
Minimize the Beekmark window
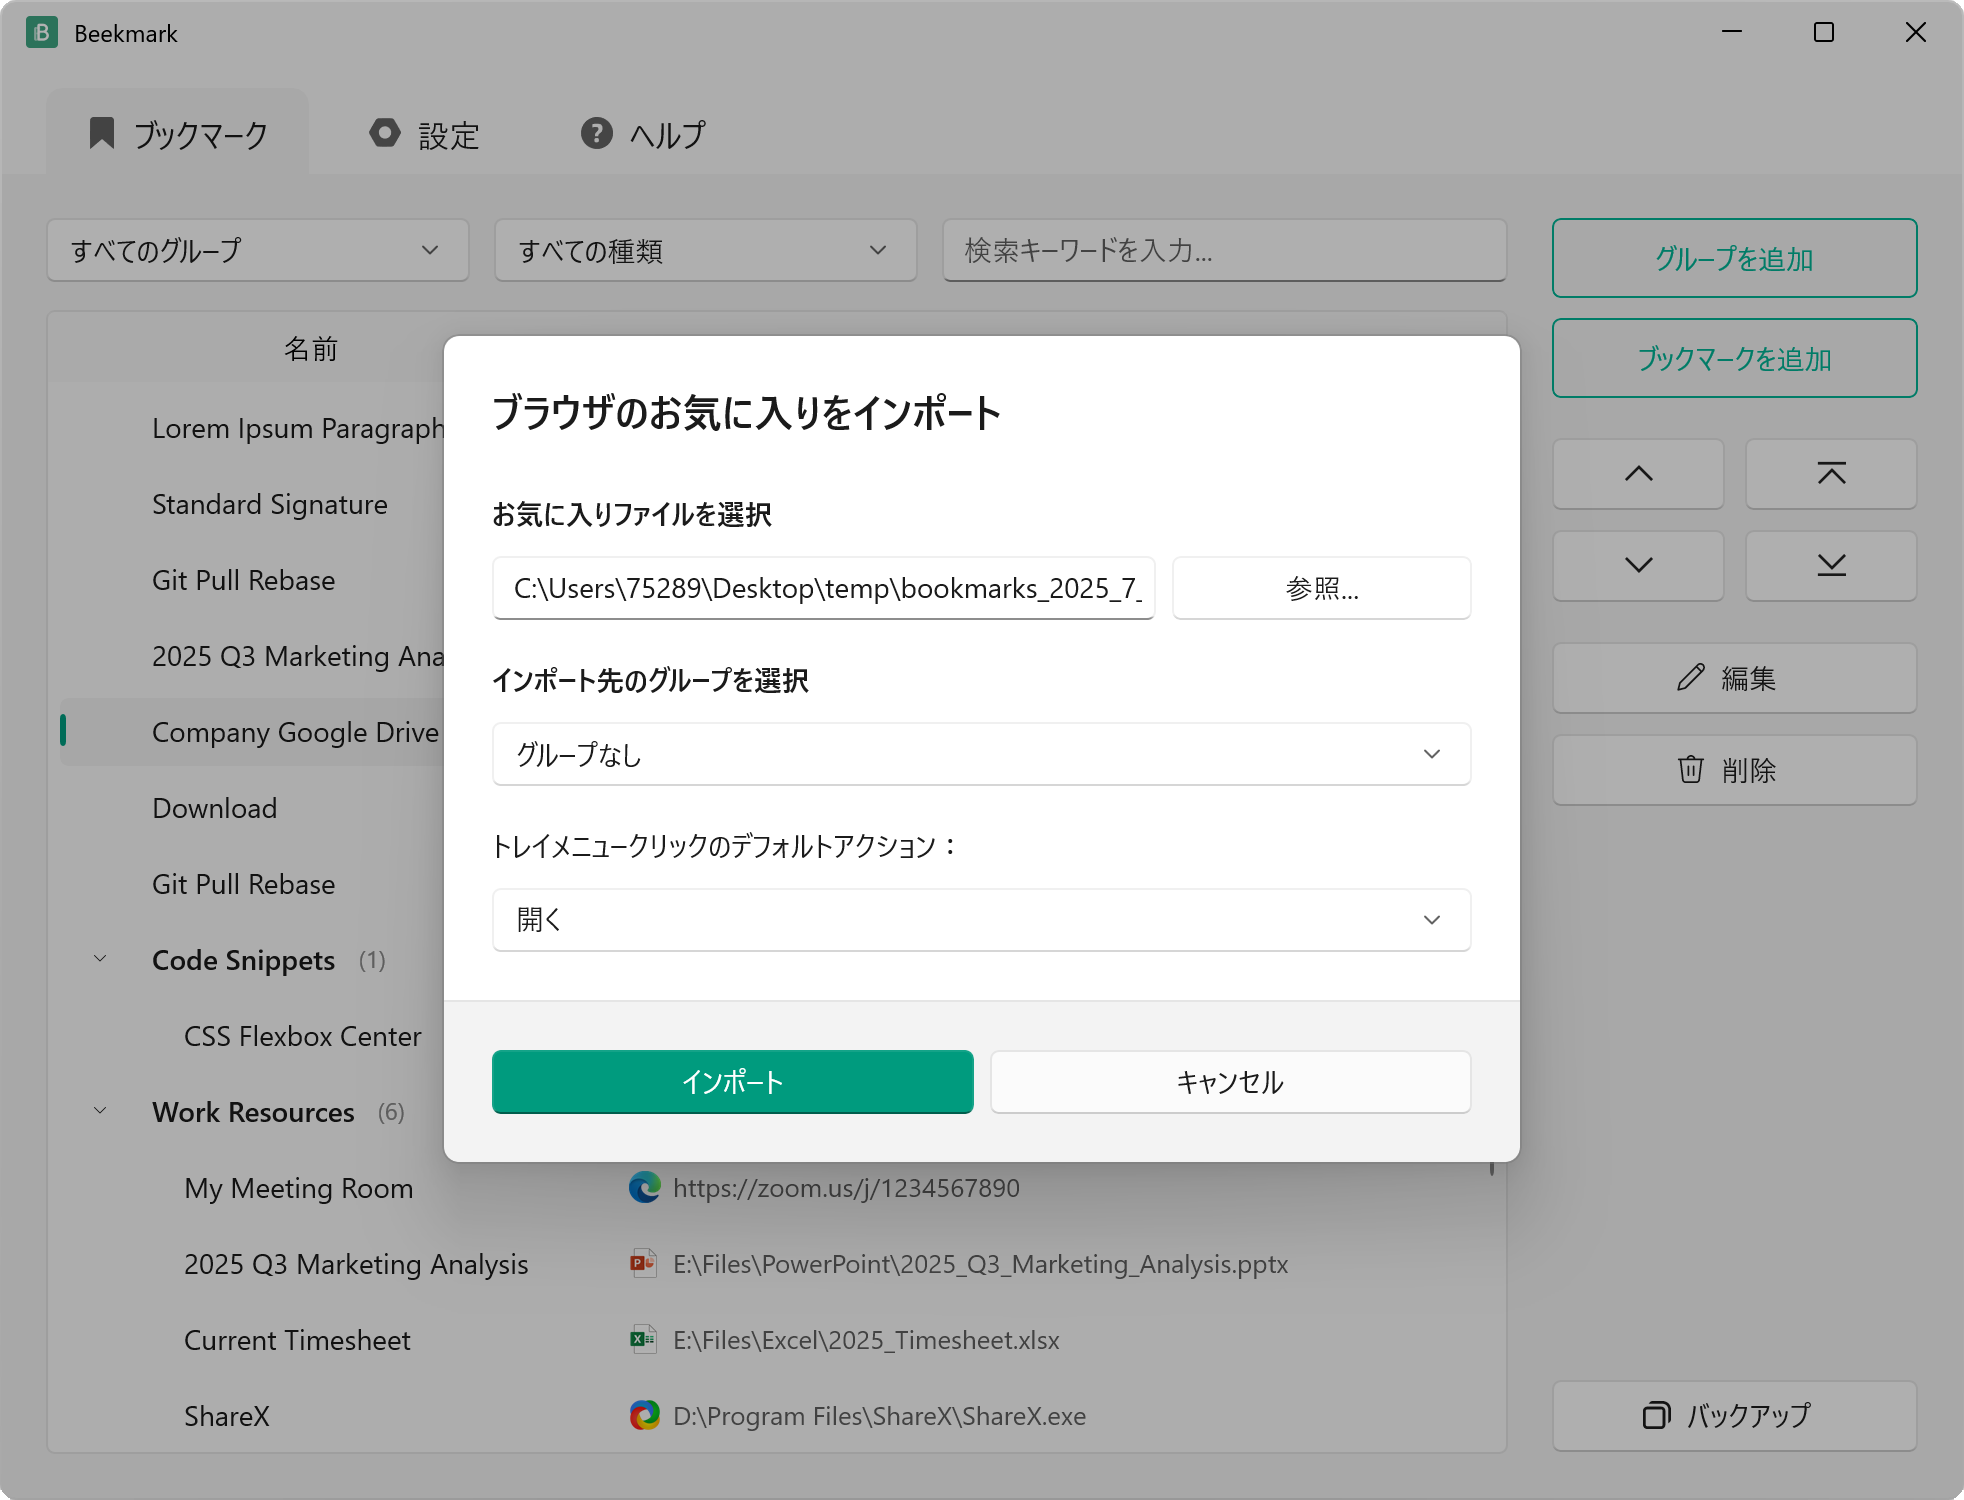(1732, 32)
